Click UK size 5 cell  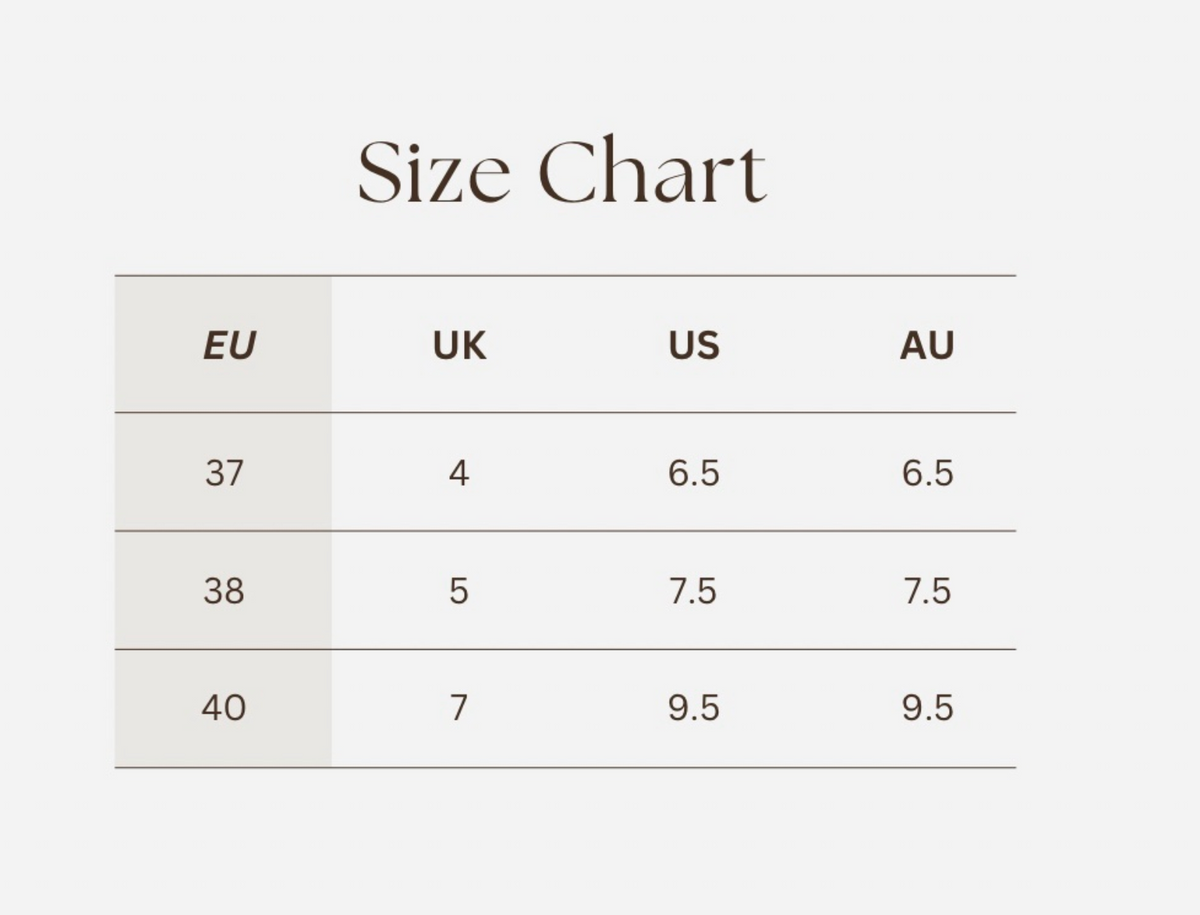(459, 591)
